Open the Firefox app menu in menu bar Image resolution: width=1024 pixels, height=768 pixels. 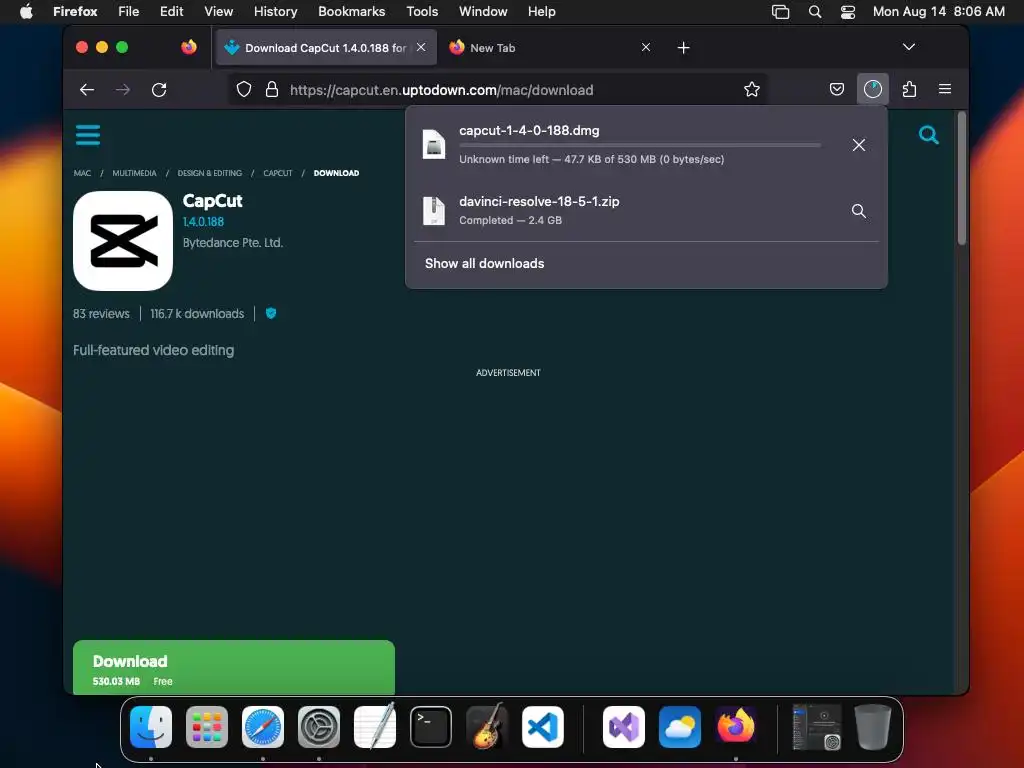click(x=75, y=12)
